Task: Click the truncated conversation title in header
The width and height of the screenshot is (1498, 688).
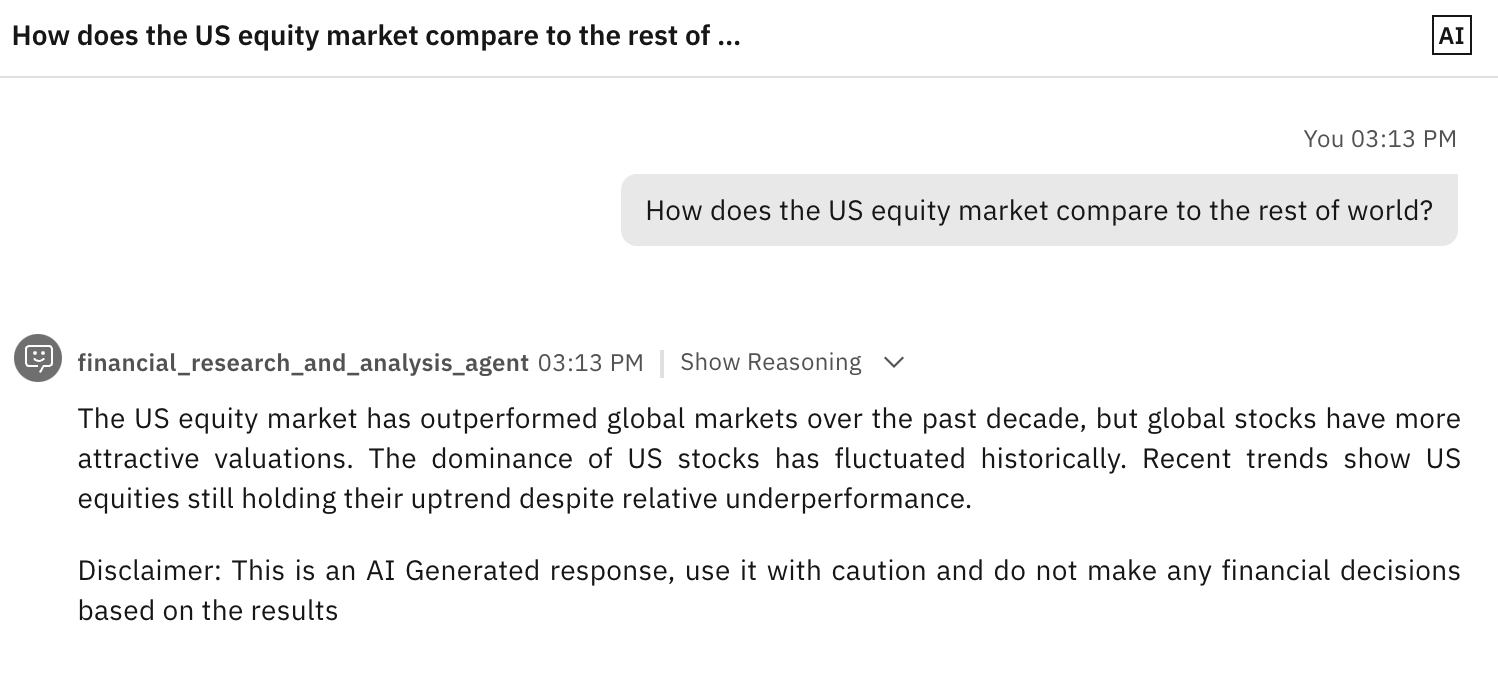Action: [376, 37]
